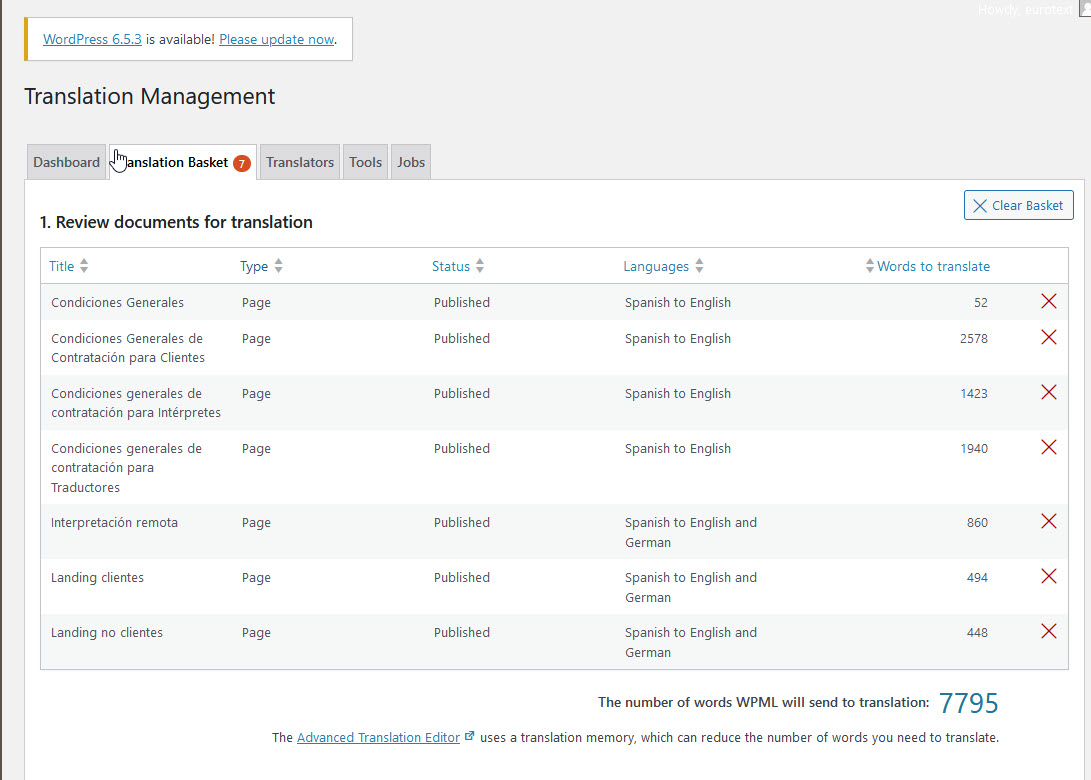Open the Advanced Translation Editor link
Screen dimensions: 1091x780
pyautogui.click(x=378, y=737)
